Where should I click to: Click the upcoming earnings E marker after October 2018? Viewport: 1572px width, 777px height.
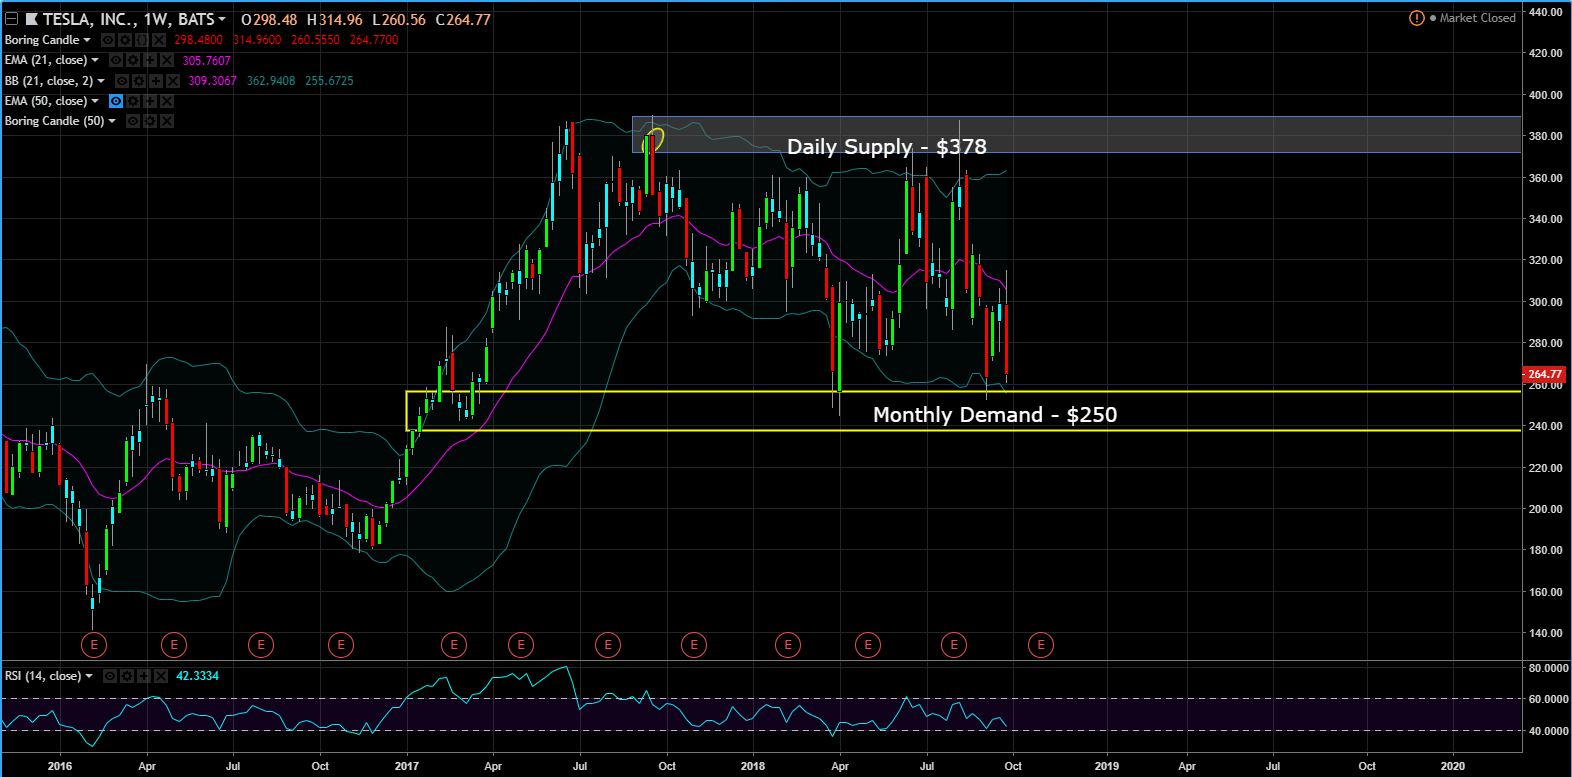(x=1041, y=645)
